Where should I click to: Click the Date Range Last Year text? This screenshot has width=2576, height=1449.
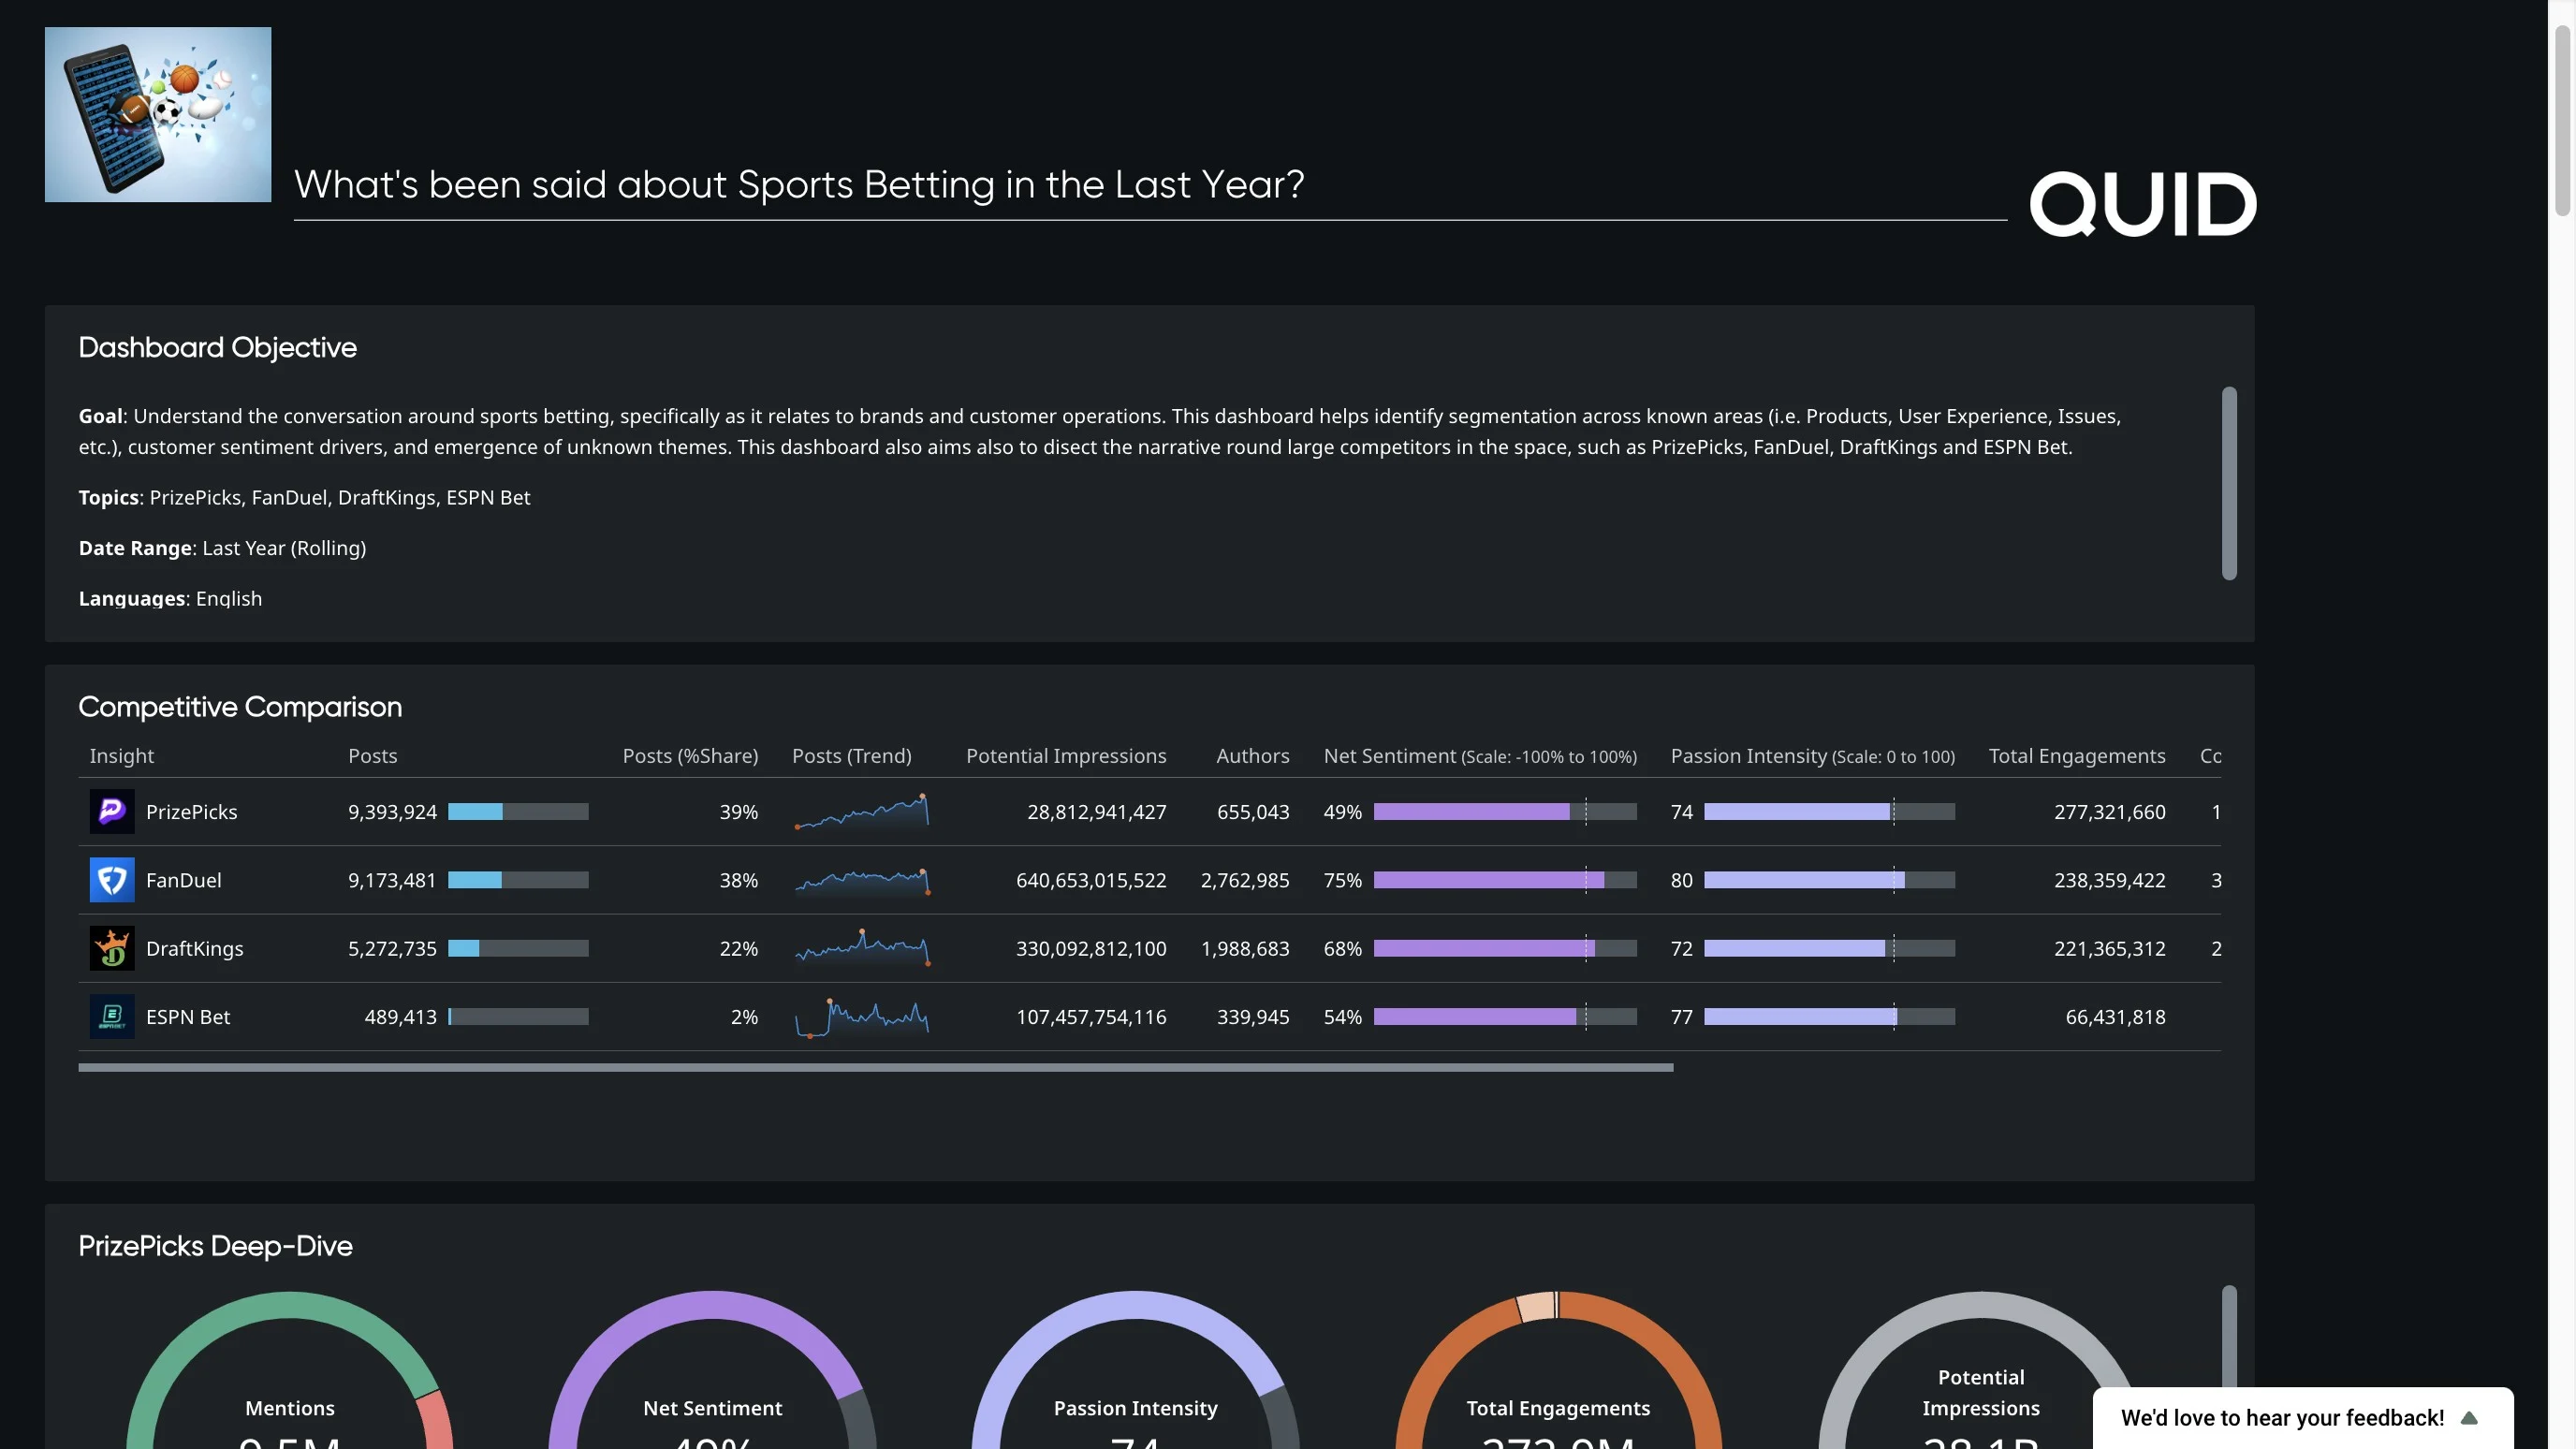222,548
